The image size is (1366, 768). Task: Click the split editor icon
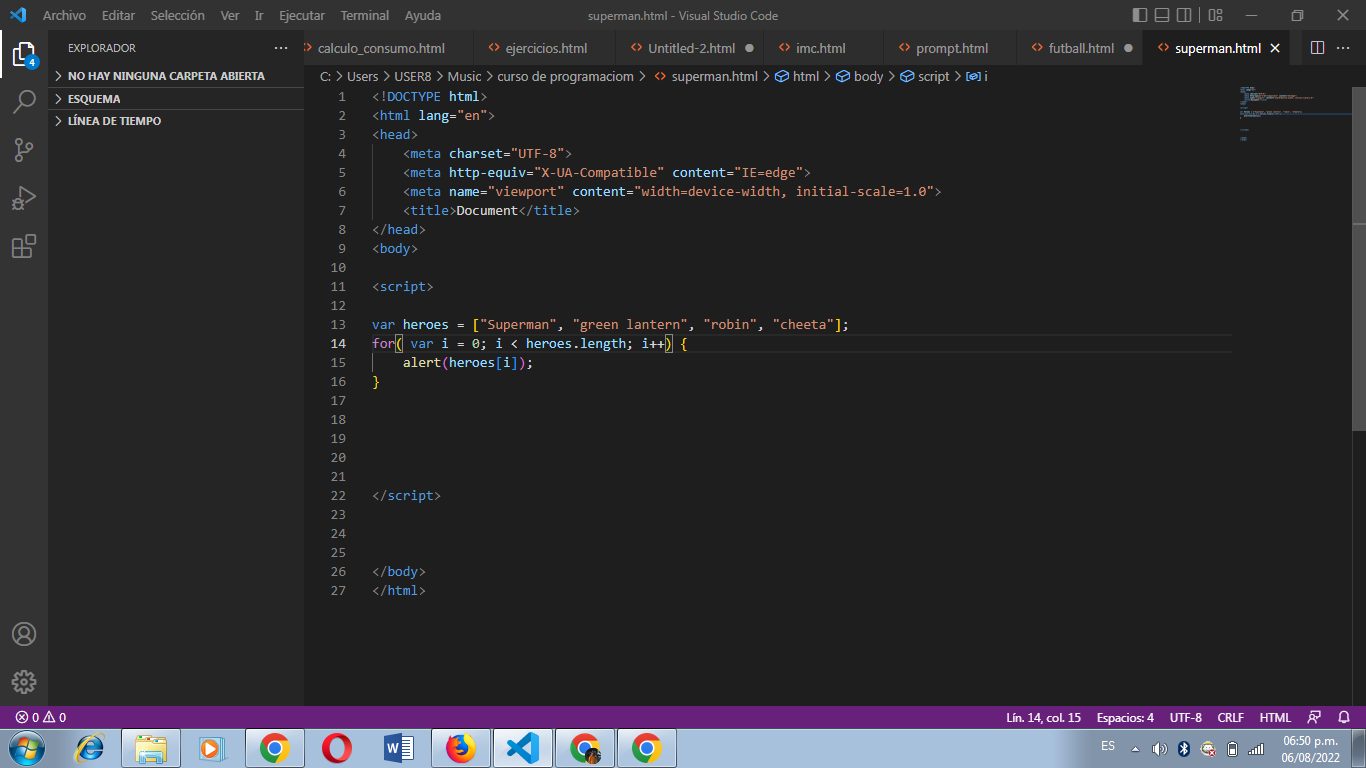tap(1317, 48)
